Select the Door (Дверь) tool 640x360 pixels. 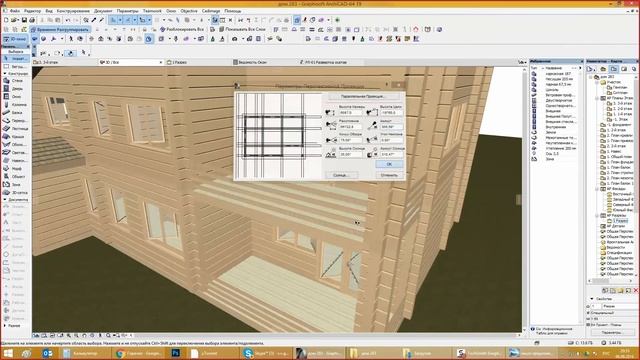click(x=15, y=89)
